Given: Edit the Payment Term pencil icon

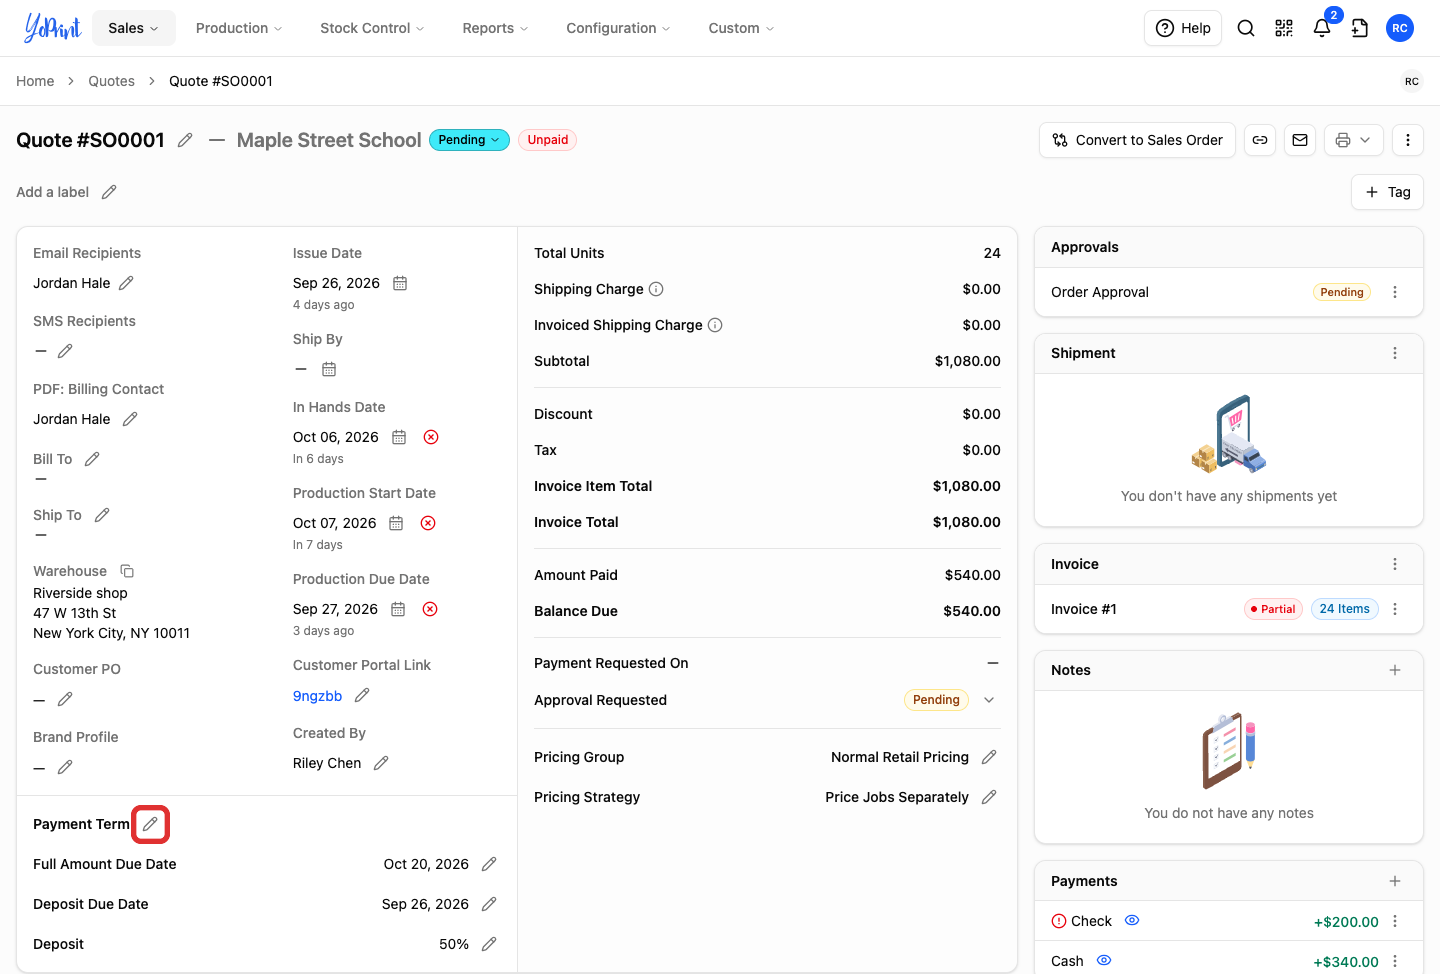Looking at the screenshot, I should 150,824.
